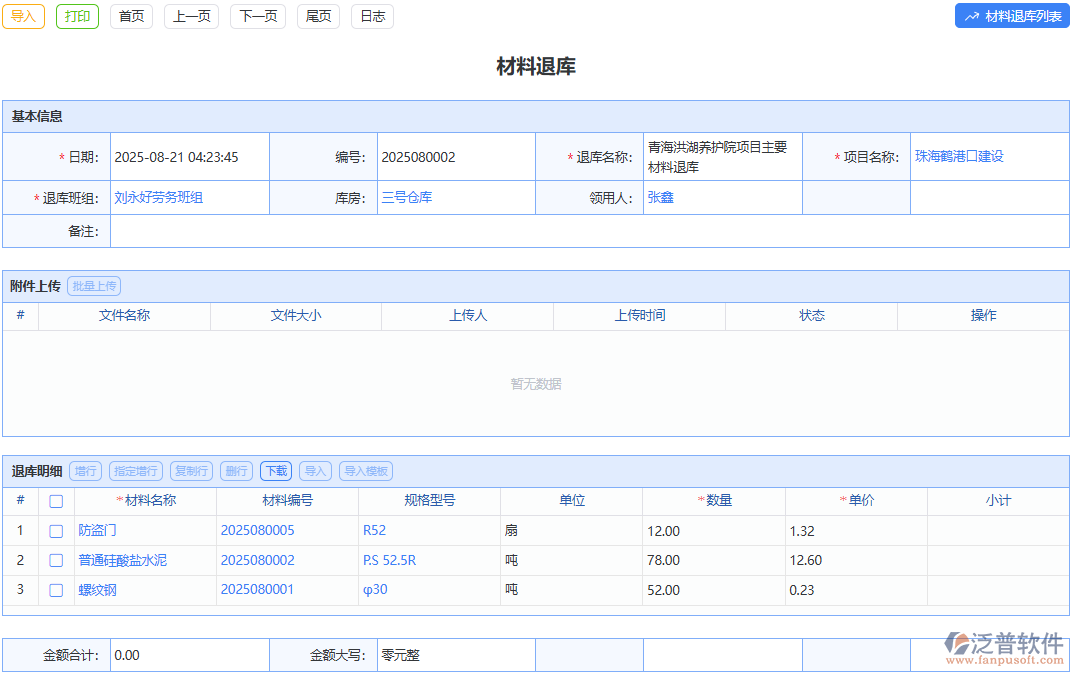Open the 刘永好劳务班组 link

click(159, 198)
